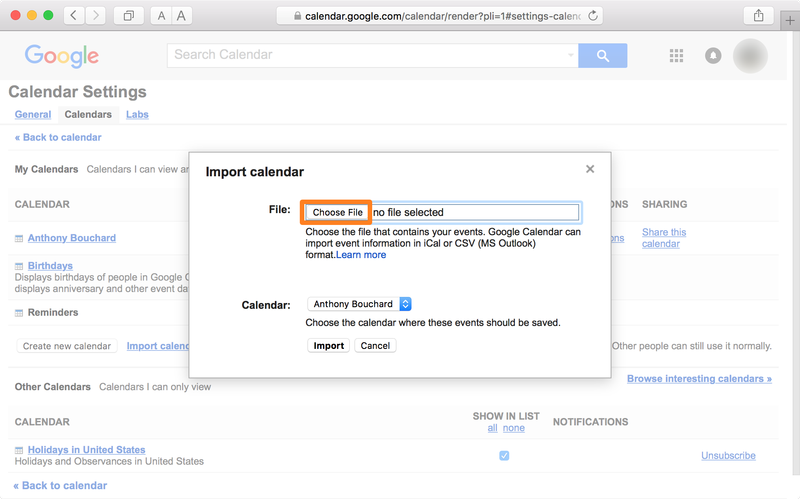Open Safari's tab overview icon
Image resolution: width=800 pixels, height=499 pixels.
(x=129, y=16)
